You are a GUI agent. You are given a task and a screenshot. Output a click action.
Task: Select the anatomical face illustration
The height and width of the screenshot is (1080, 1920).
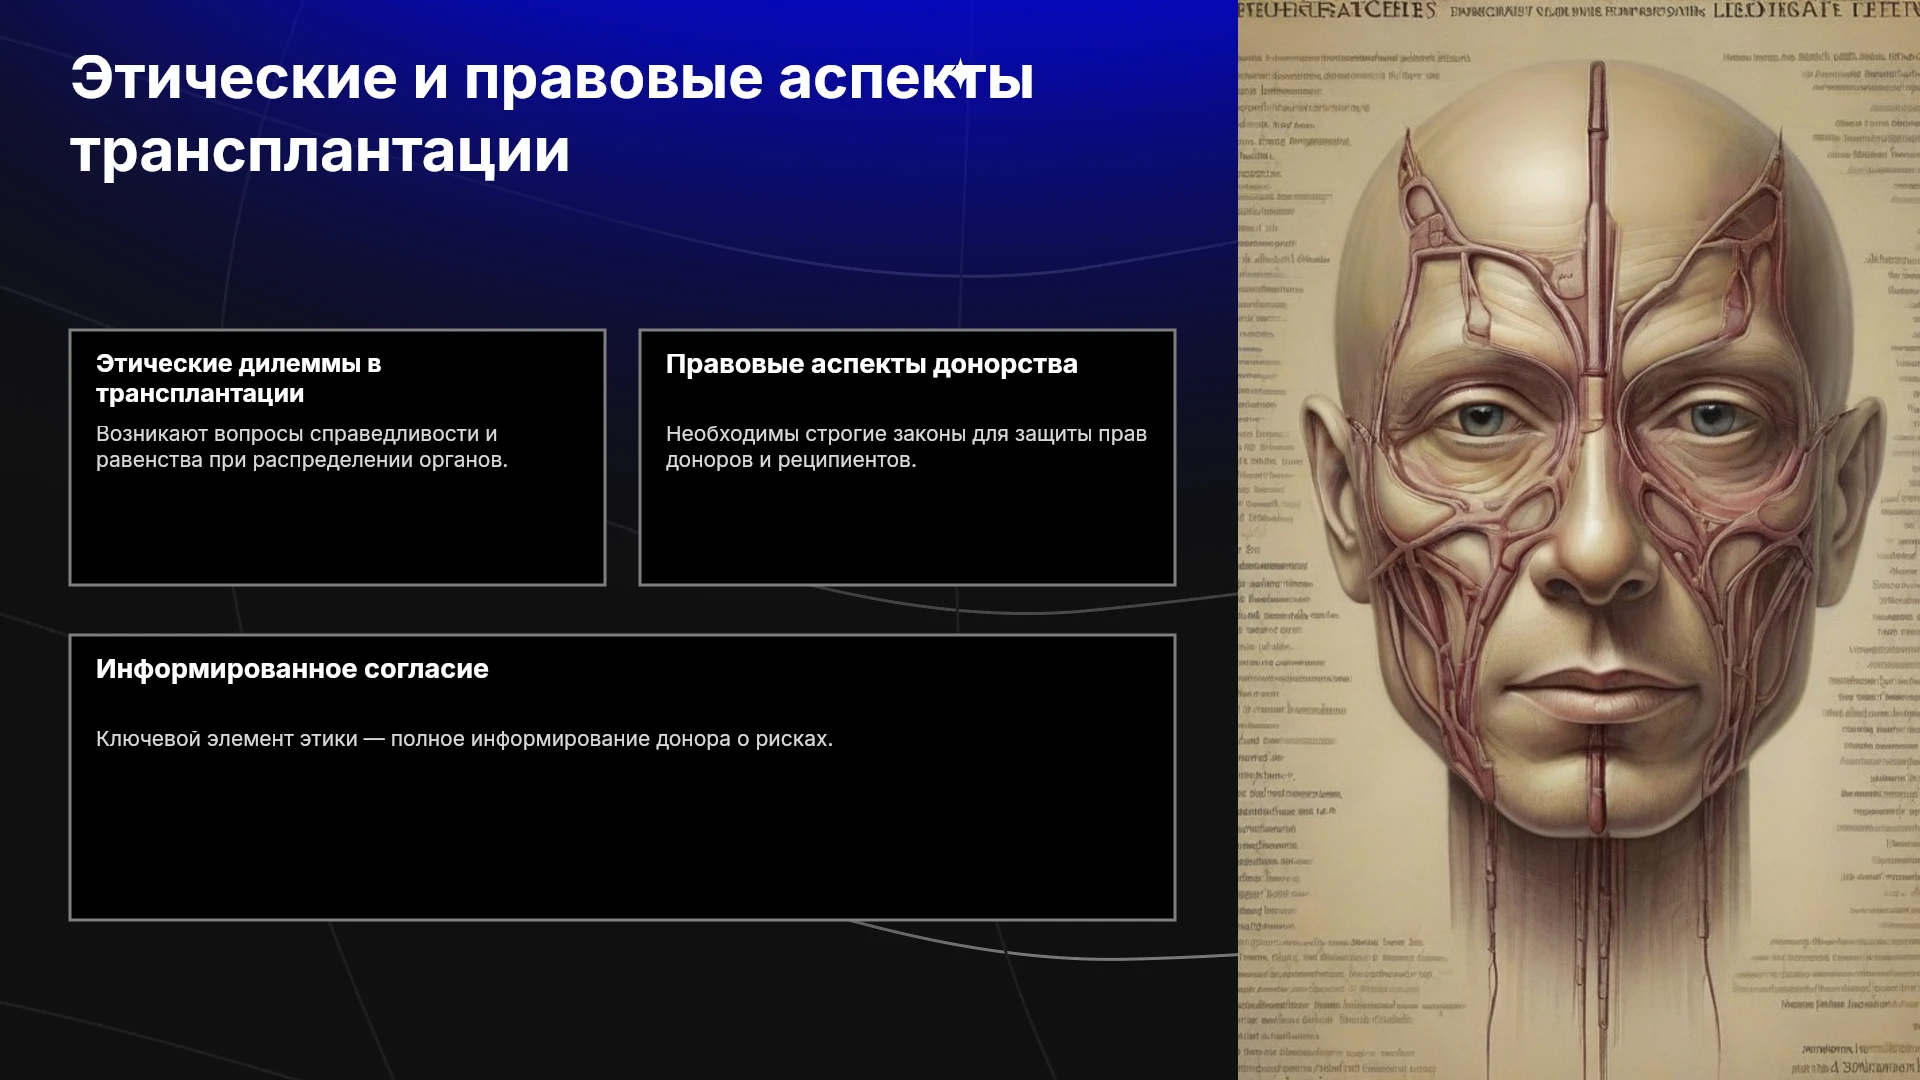1579,540
